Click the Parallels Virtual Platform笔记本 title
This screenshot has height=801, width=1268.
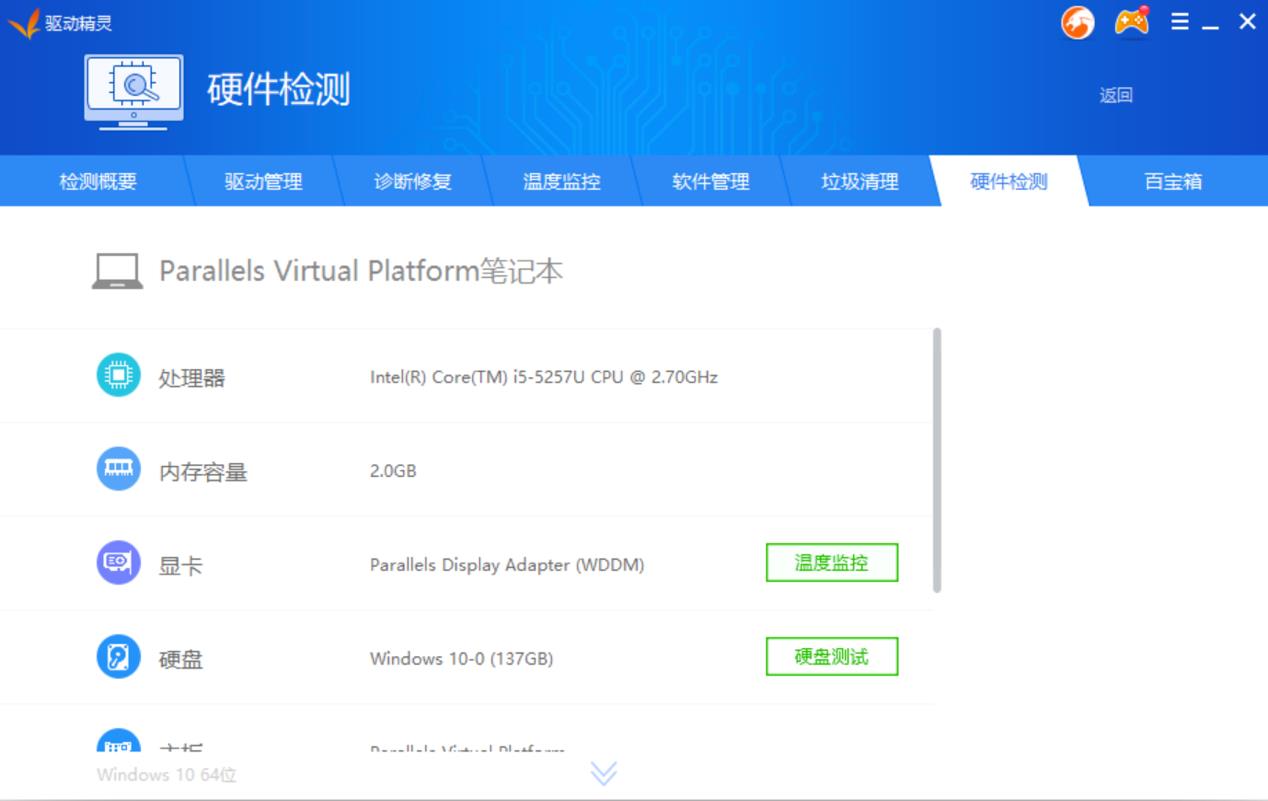361,271
